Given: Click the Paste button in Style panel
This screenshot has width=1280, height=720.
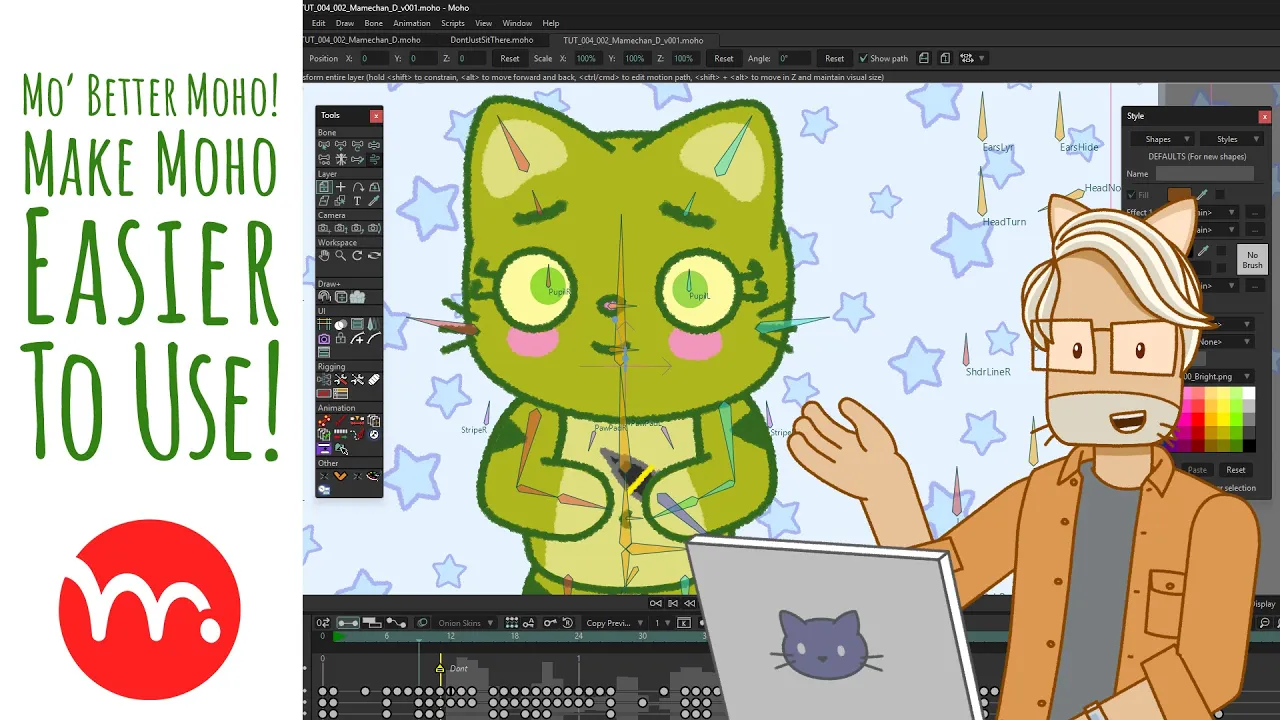Looking at the screenshot, I should tap(1197, 470).
